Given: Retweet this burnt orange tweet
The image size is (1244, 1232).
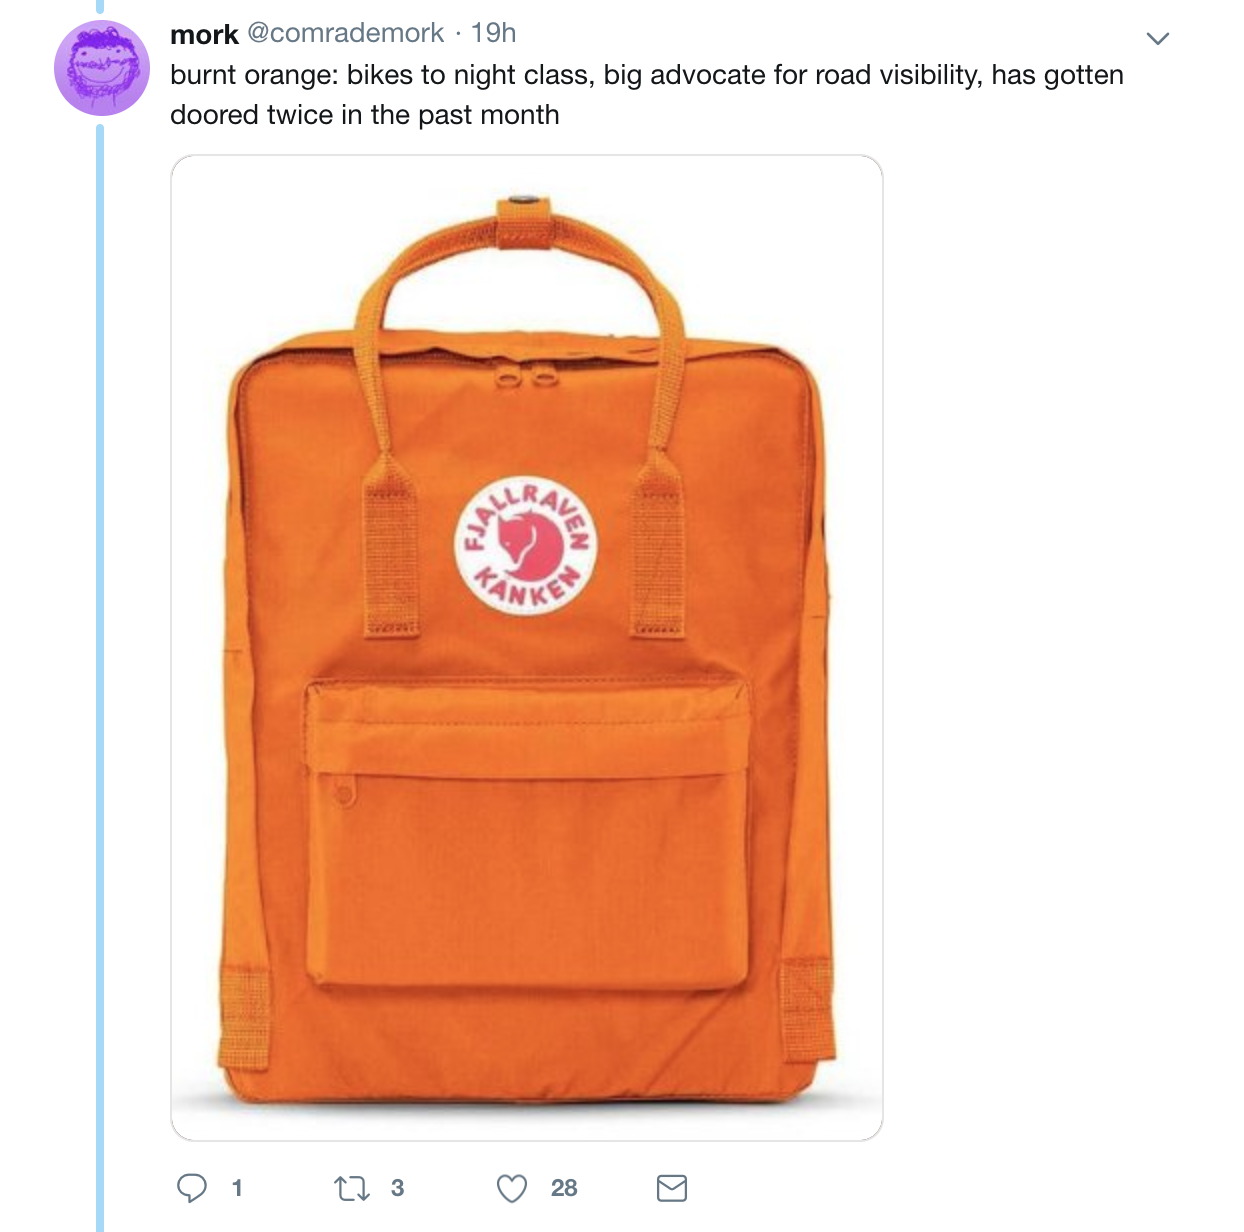Looking at the screenshot, I should point(351,1188).
